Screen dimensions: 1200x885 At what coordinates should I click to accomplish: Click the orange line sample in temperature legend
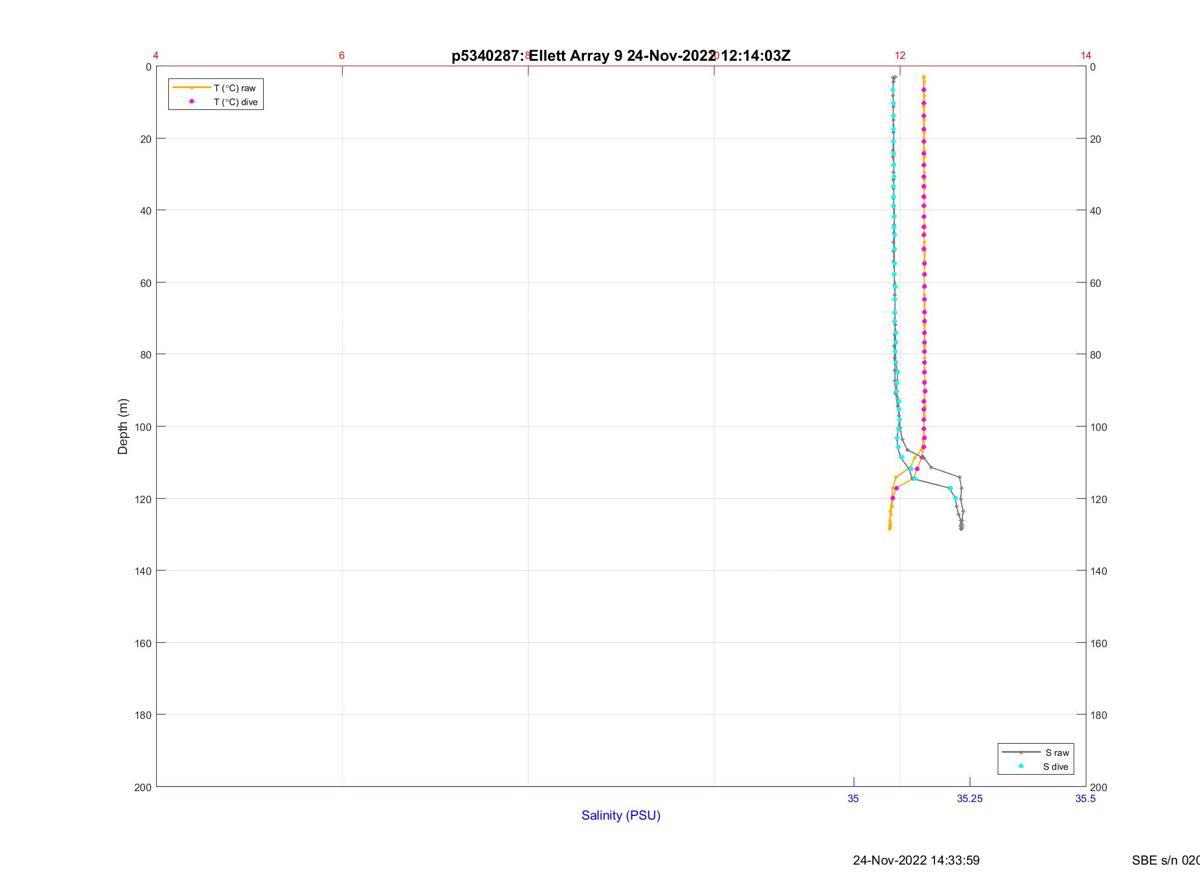(191, 88)
